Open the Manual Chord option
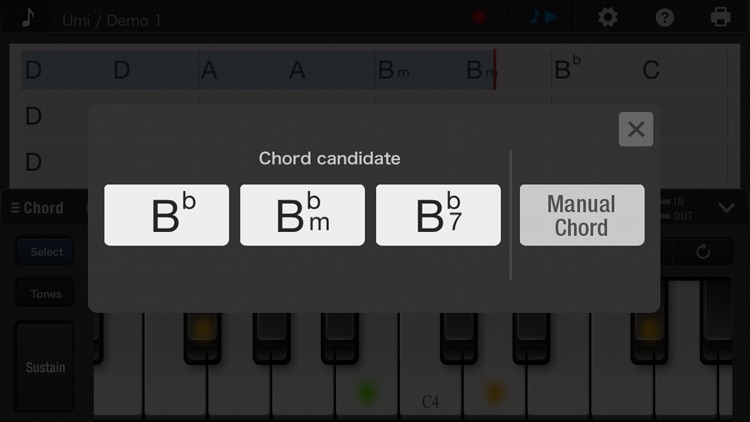This screenshot has width=750, height=422. pyautogui.click(x=582, y=215)
